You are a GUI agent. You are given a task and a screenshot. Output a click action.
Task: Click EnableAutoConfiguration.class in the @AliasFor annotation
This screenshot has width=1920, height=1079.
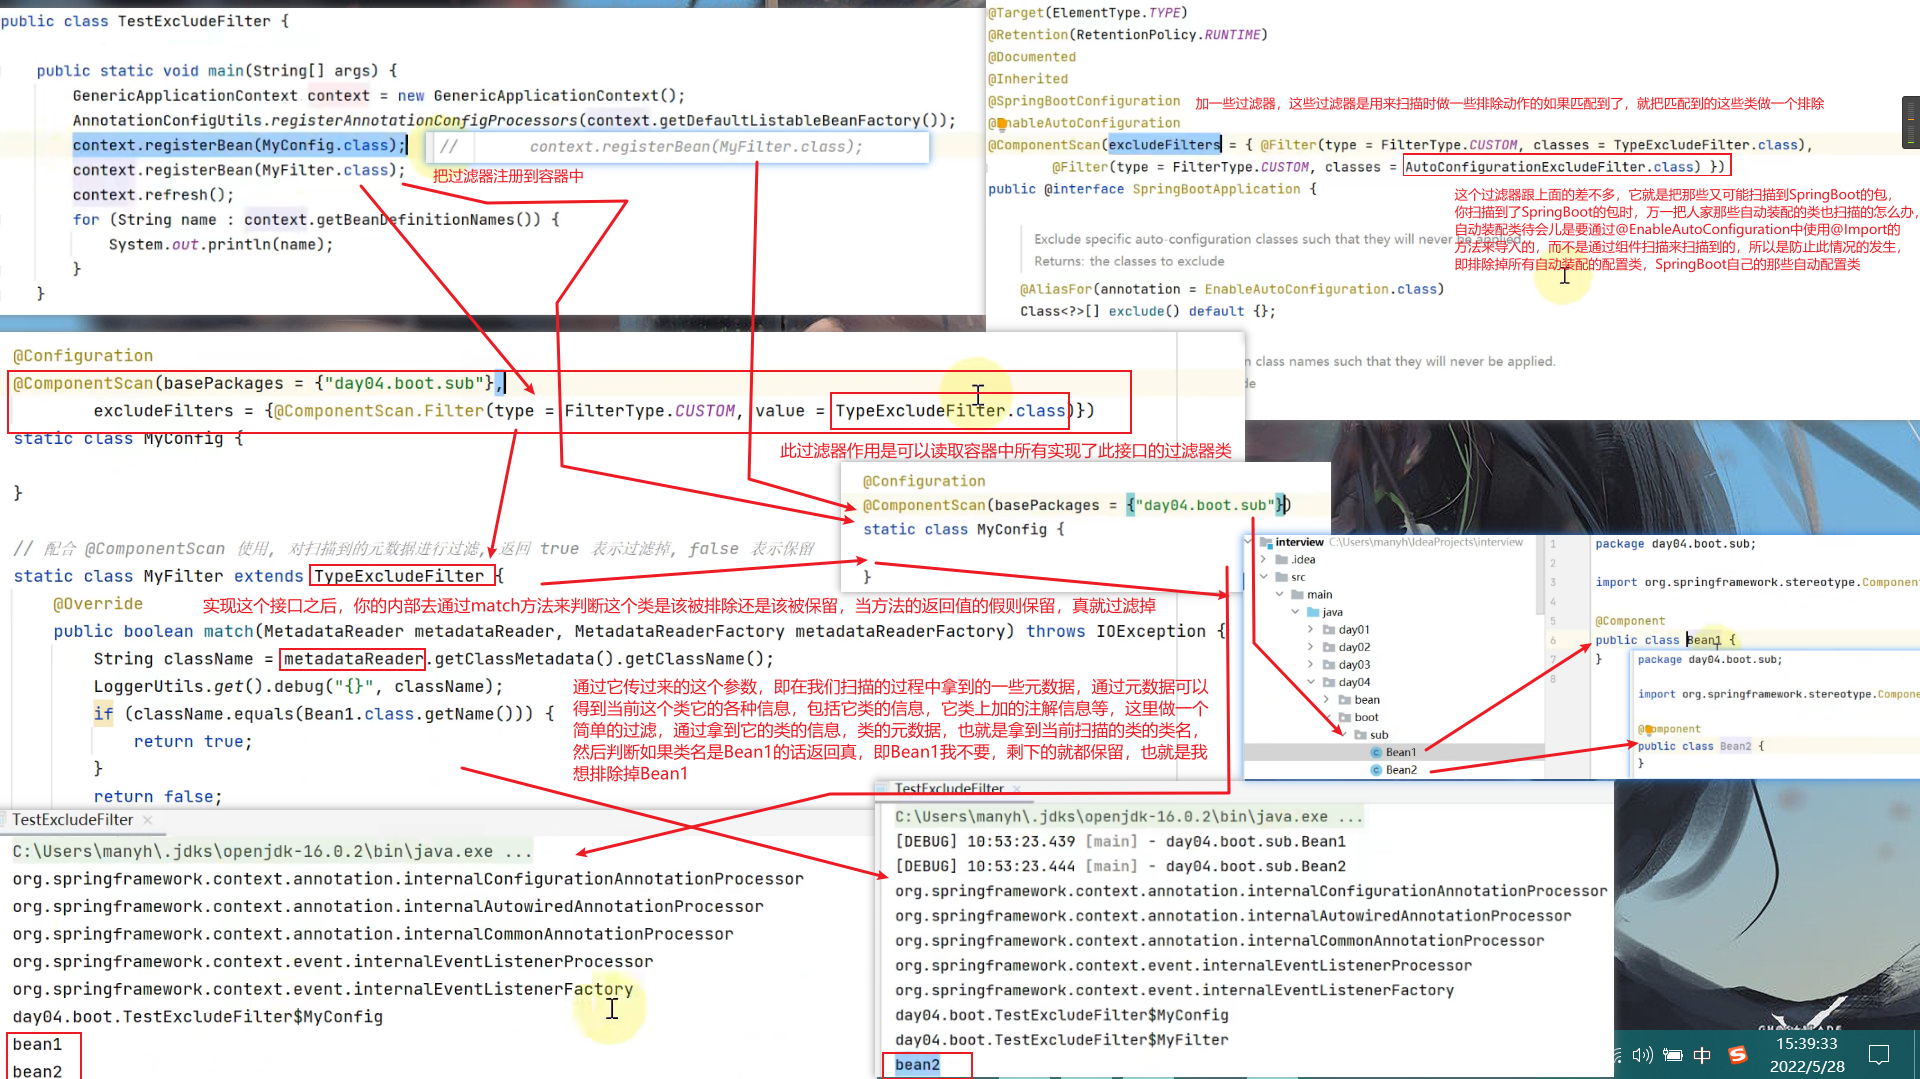(x=1321, y=289)
